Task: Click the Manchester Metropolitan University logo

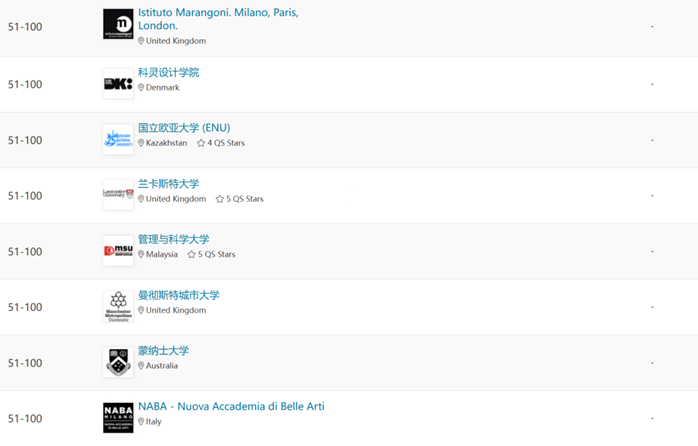Action: (118, 307)
